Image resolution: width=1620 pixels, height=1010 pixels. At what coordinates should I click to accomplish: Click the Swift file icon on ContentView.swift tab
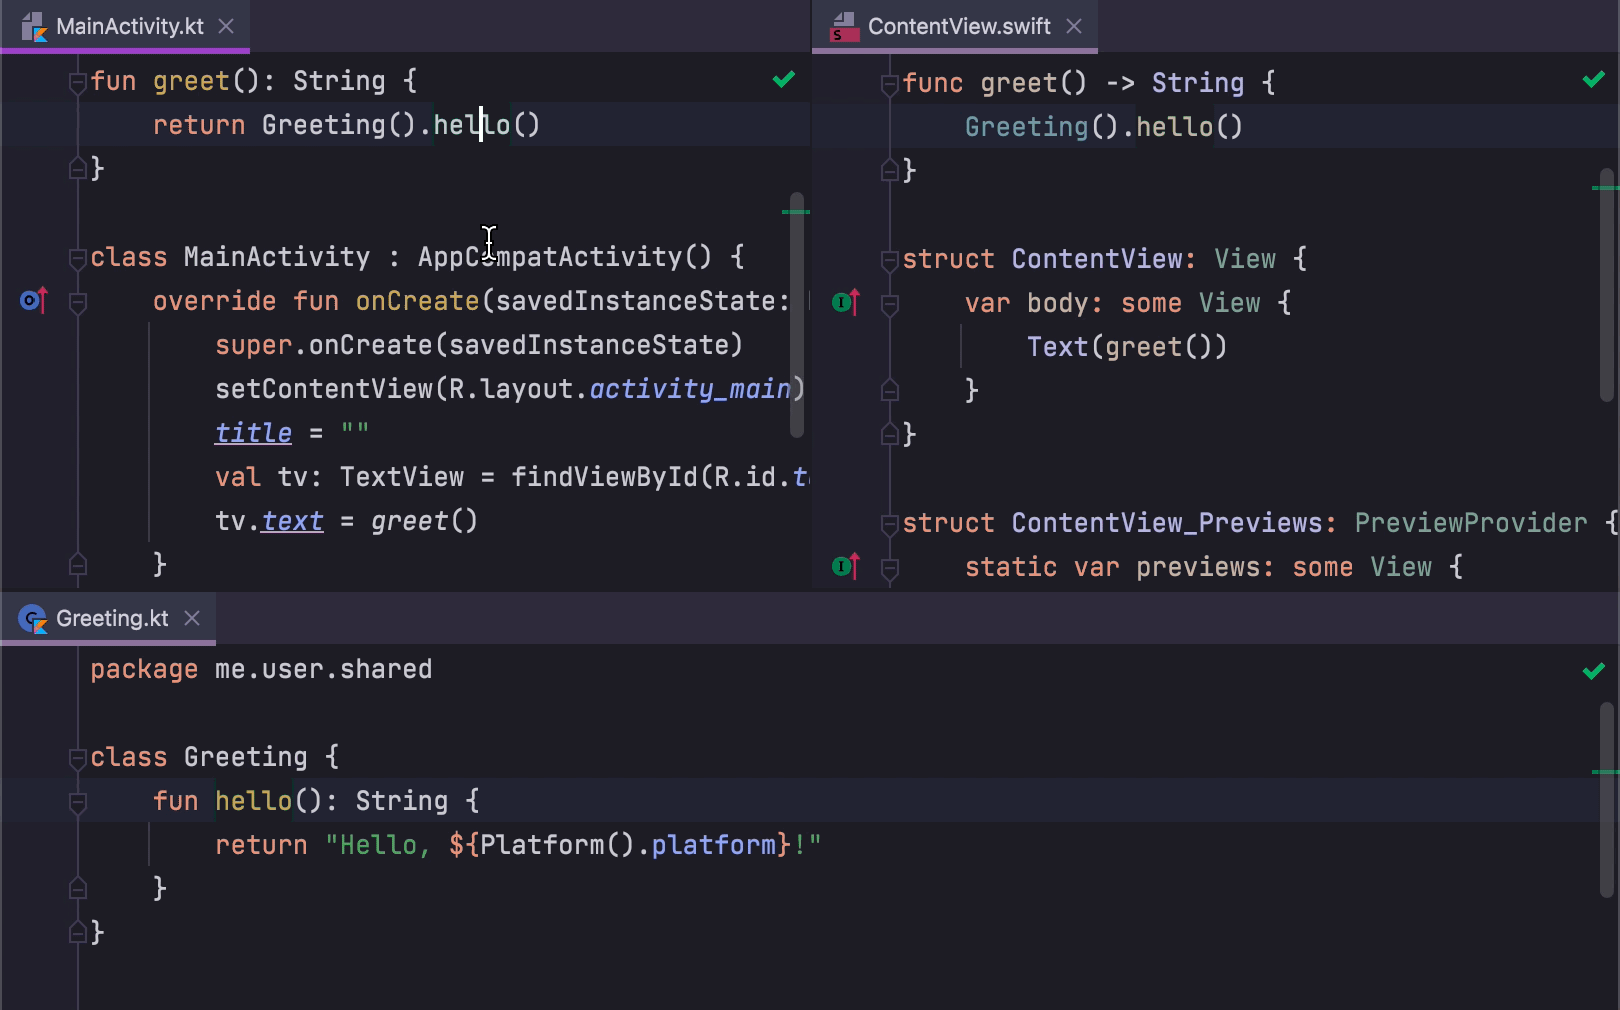pos(843,26)
